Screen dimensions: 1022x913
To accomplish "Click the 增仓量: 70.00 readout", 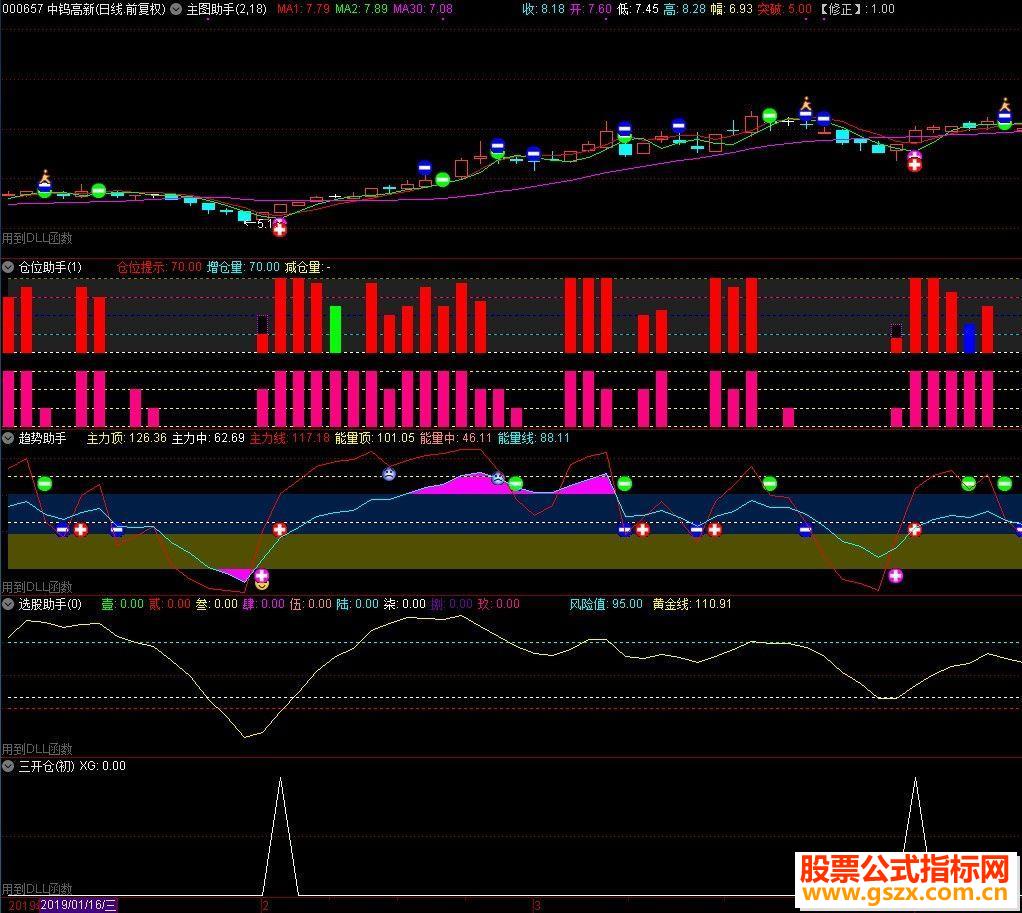I will (243, 267).
